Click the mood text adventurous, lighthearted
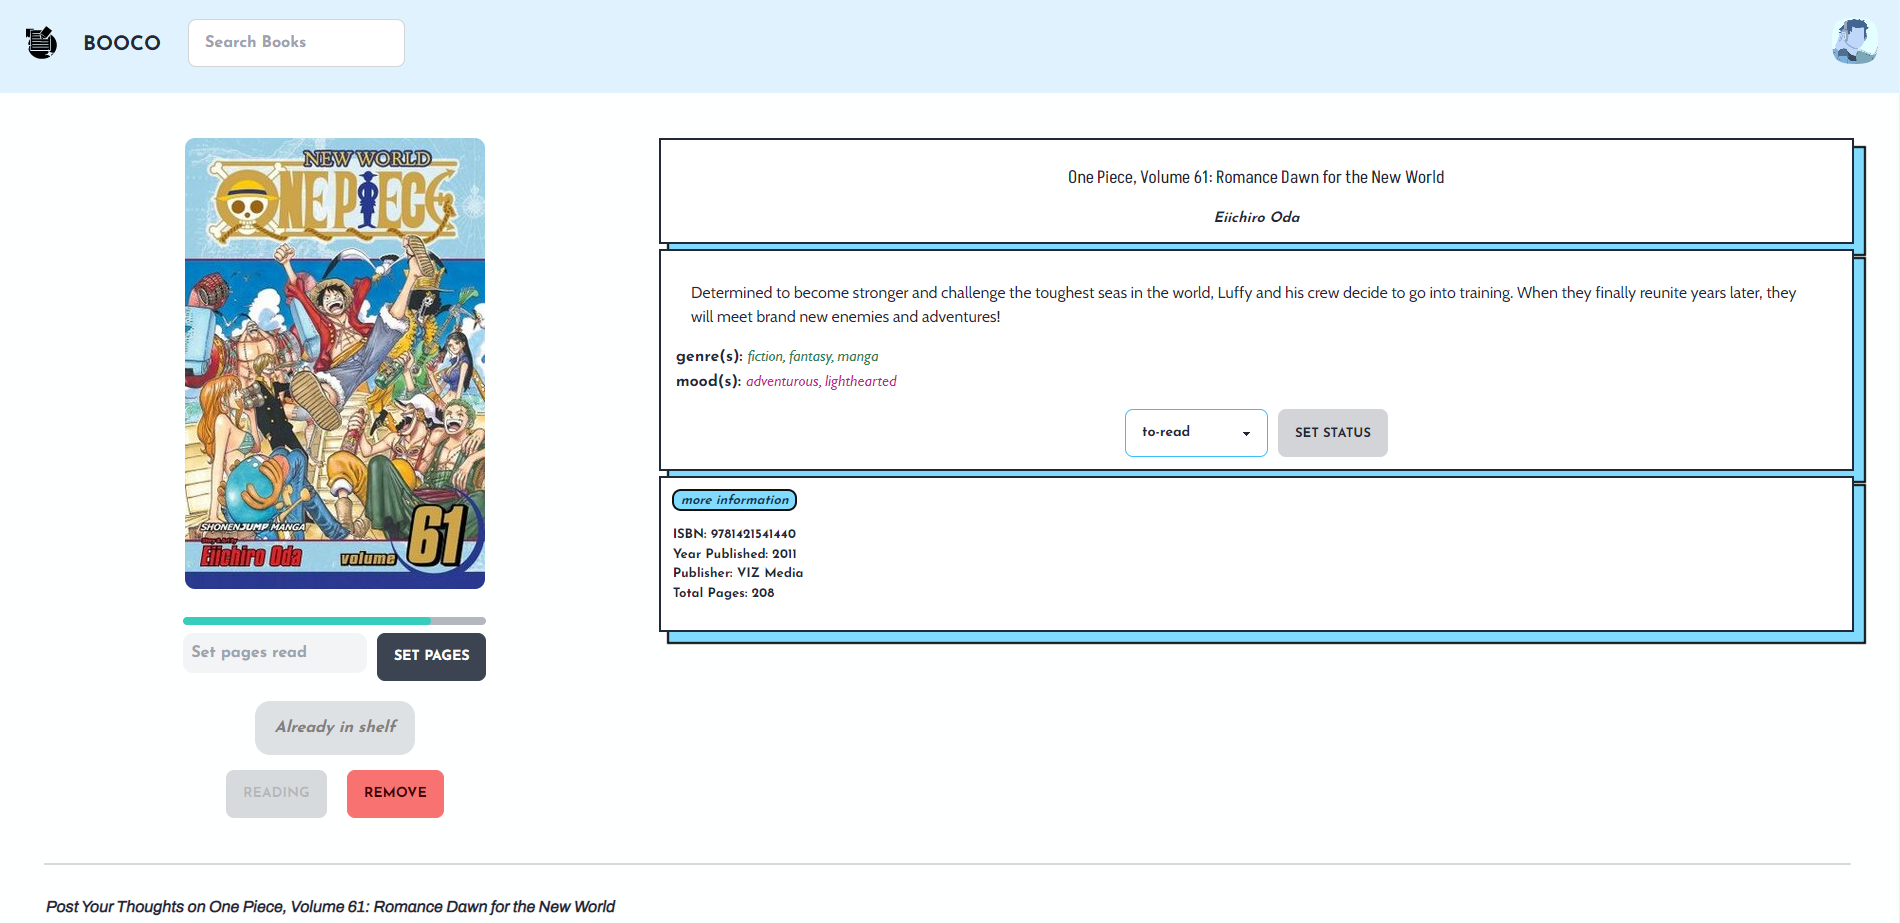The image size is (1900, 923). [x=821, y=382]
